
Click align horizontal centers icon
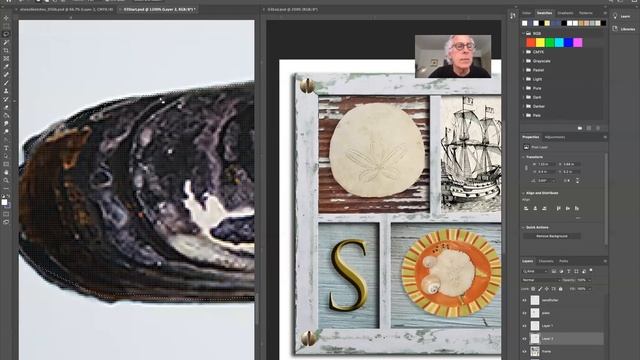tap(535, 209)
